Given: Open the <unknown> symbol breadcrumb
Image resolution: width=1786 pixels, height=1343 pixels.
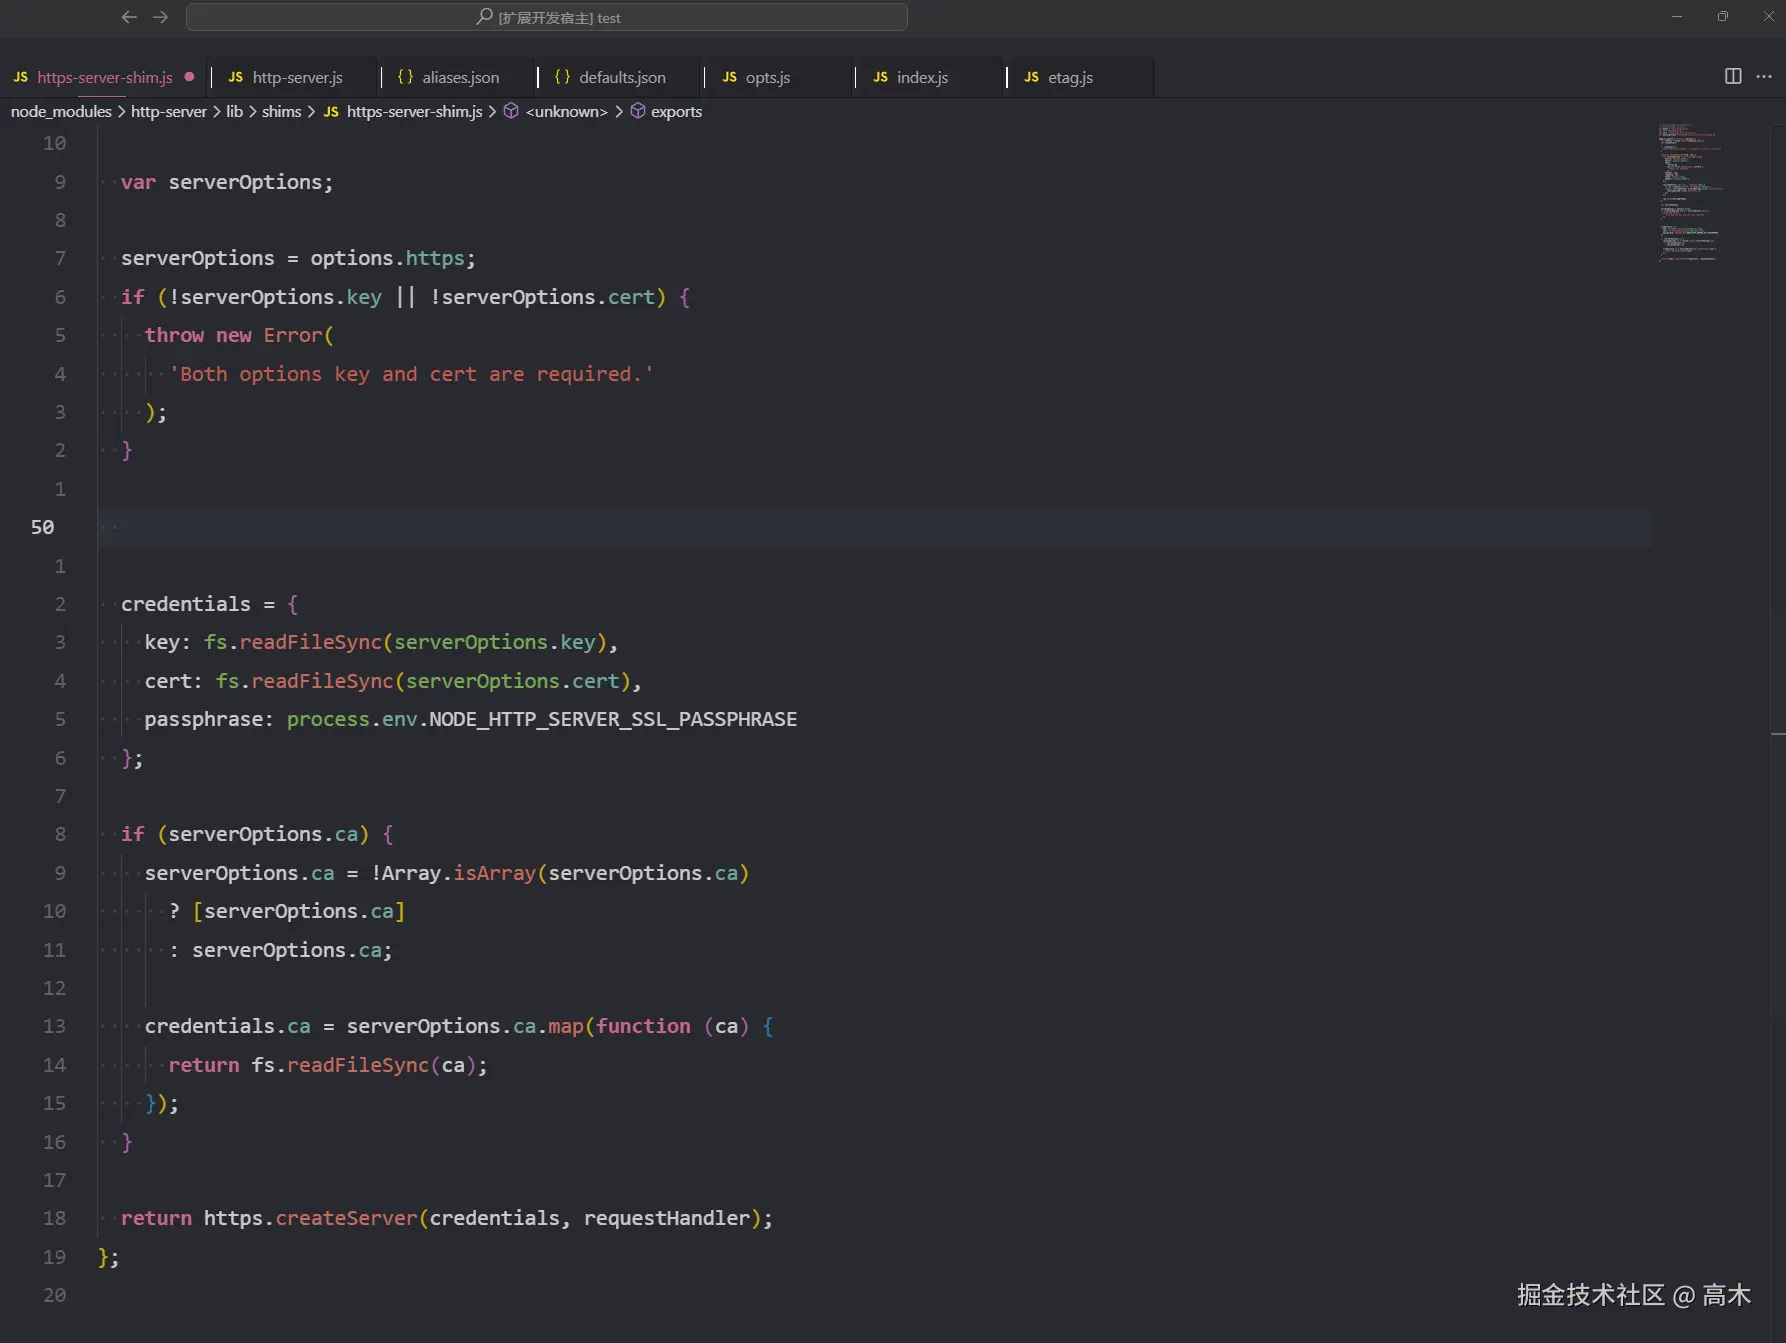Looking at the screenshot, I should [556, 111].
